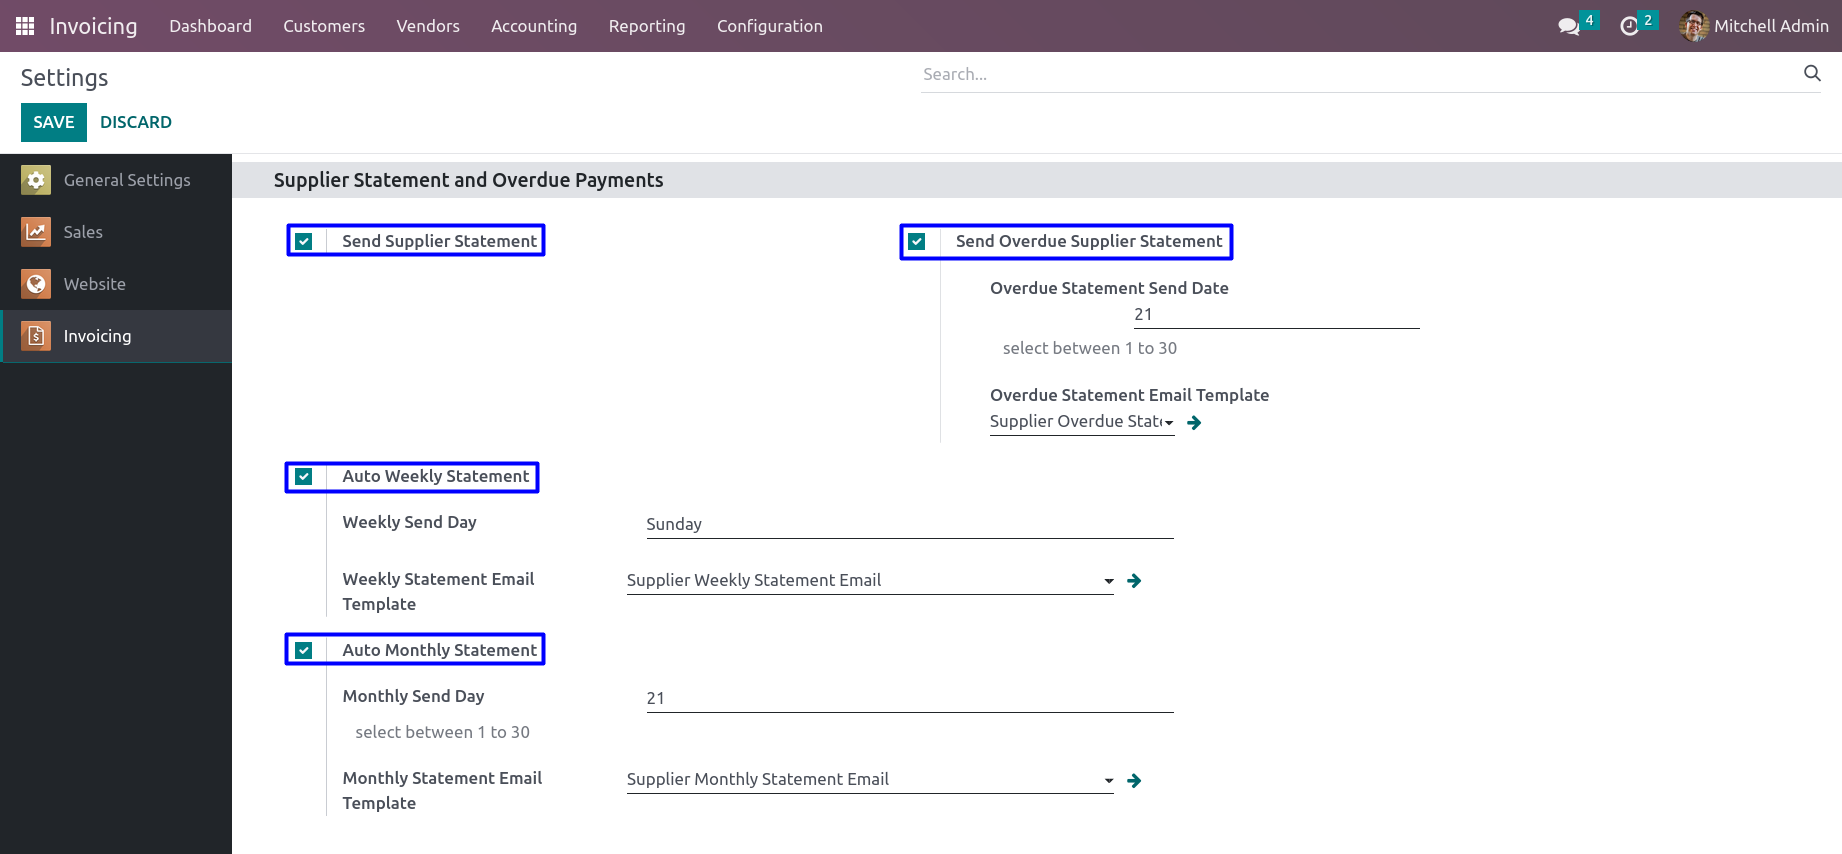Open the messages chat bubble icon

point(1569,27)
